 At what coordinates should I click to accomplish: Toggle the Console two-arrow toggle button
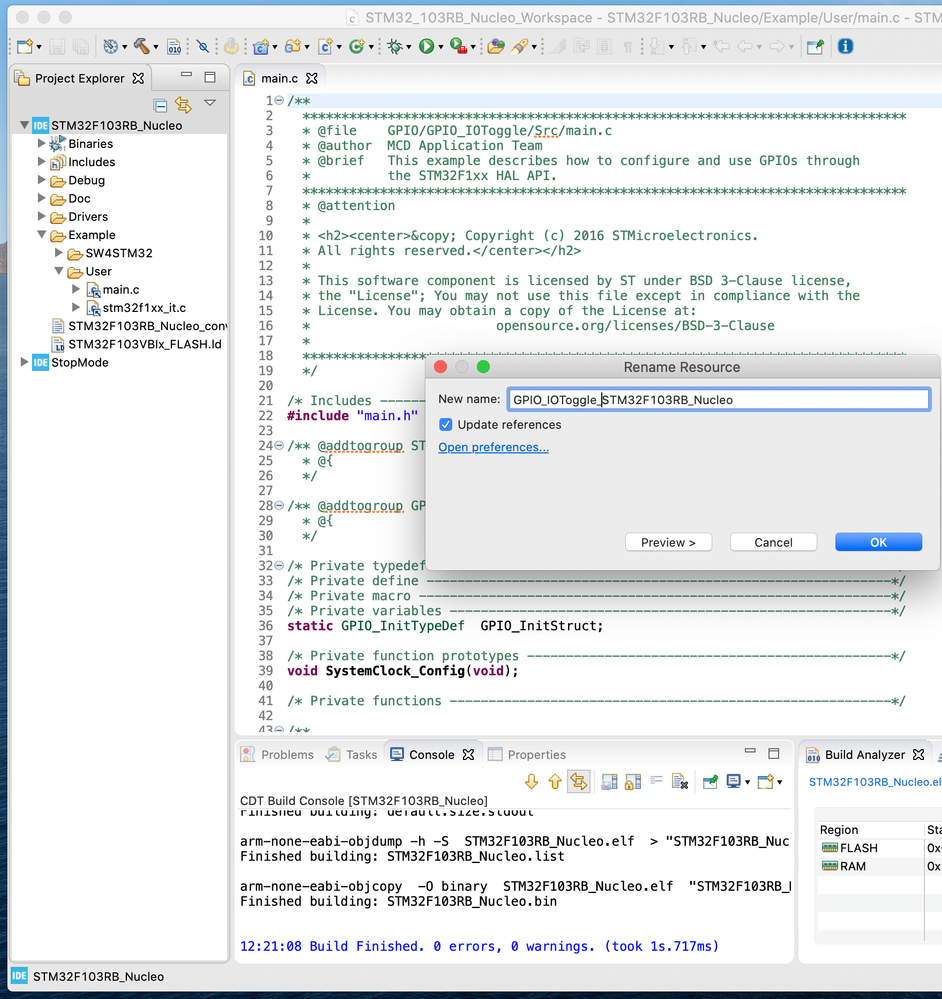tap(578, 782)
